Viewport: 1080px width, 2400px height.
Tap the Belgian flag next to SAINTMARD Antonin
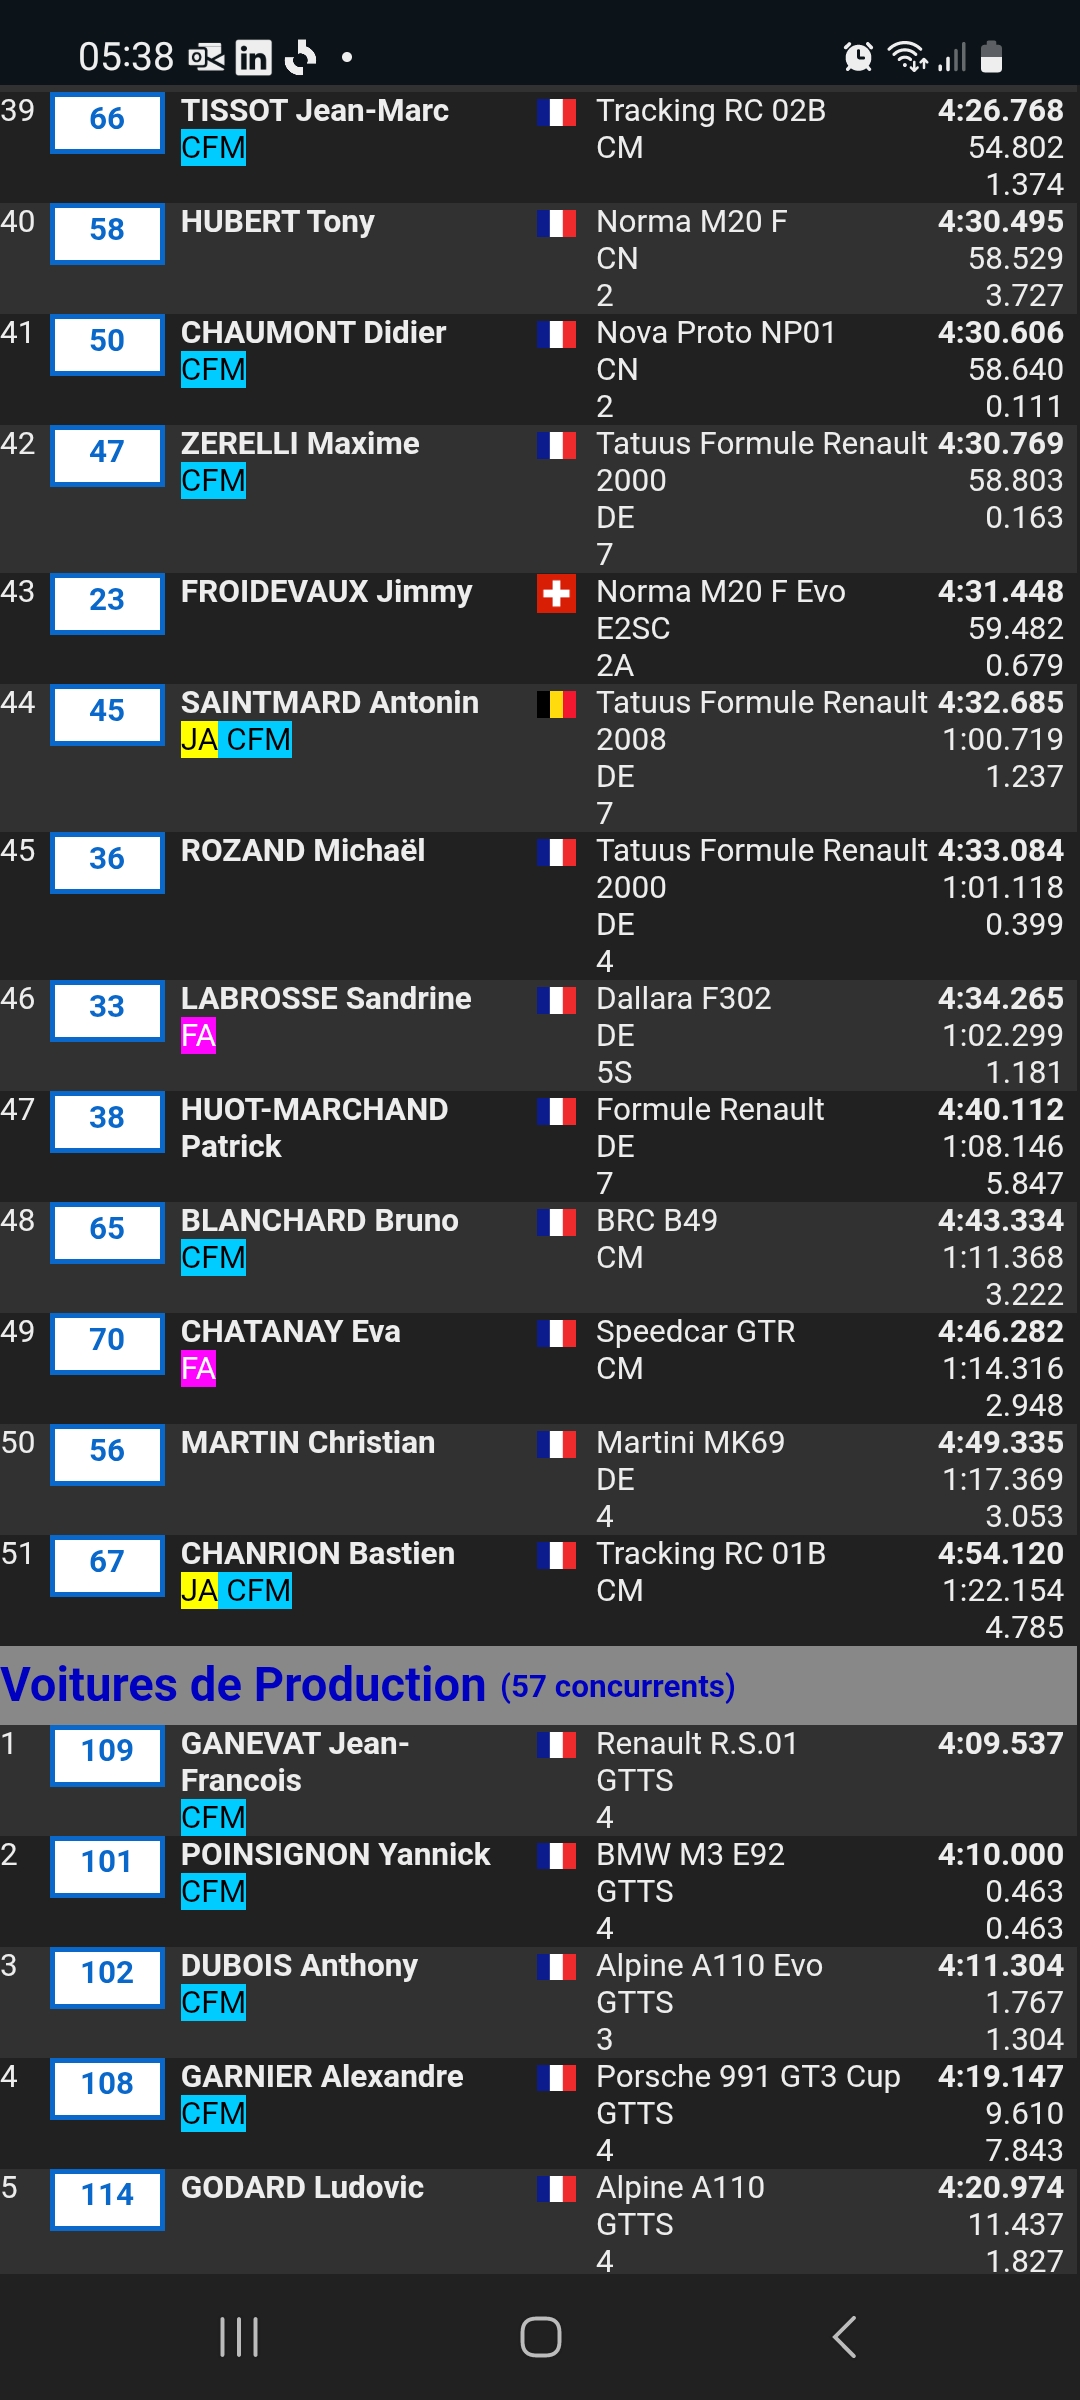point(556,705)
